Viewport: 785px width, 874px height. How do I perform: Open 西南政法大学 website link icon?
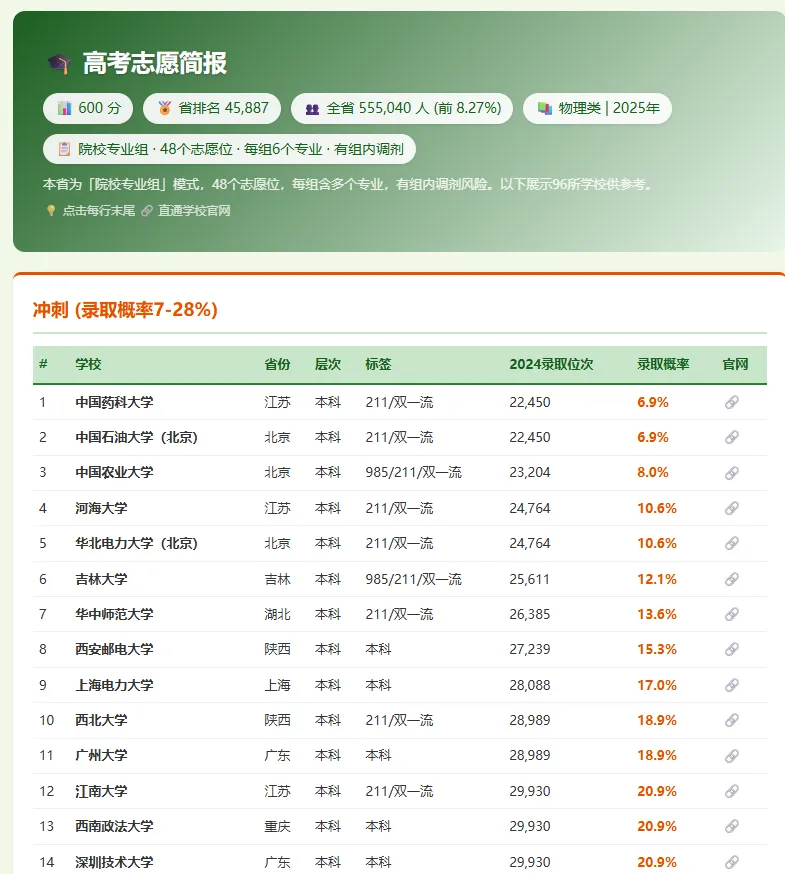coord(731,826)
